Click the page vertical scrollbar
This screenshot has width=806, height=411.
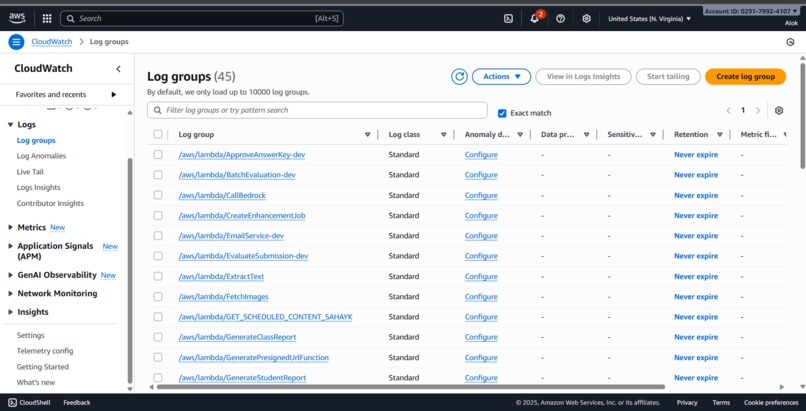pyautogui.click(x=802, y=116)
